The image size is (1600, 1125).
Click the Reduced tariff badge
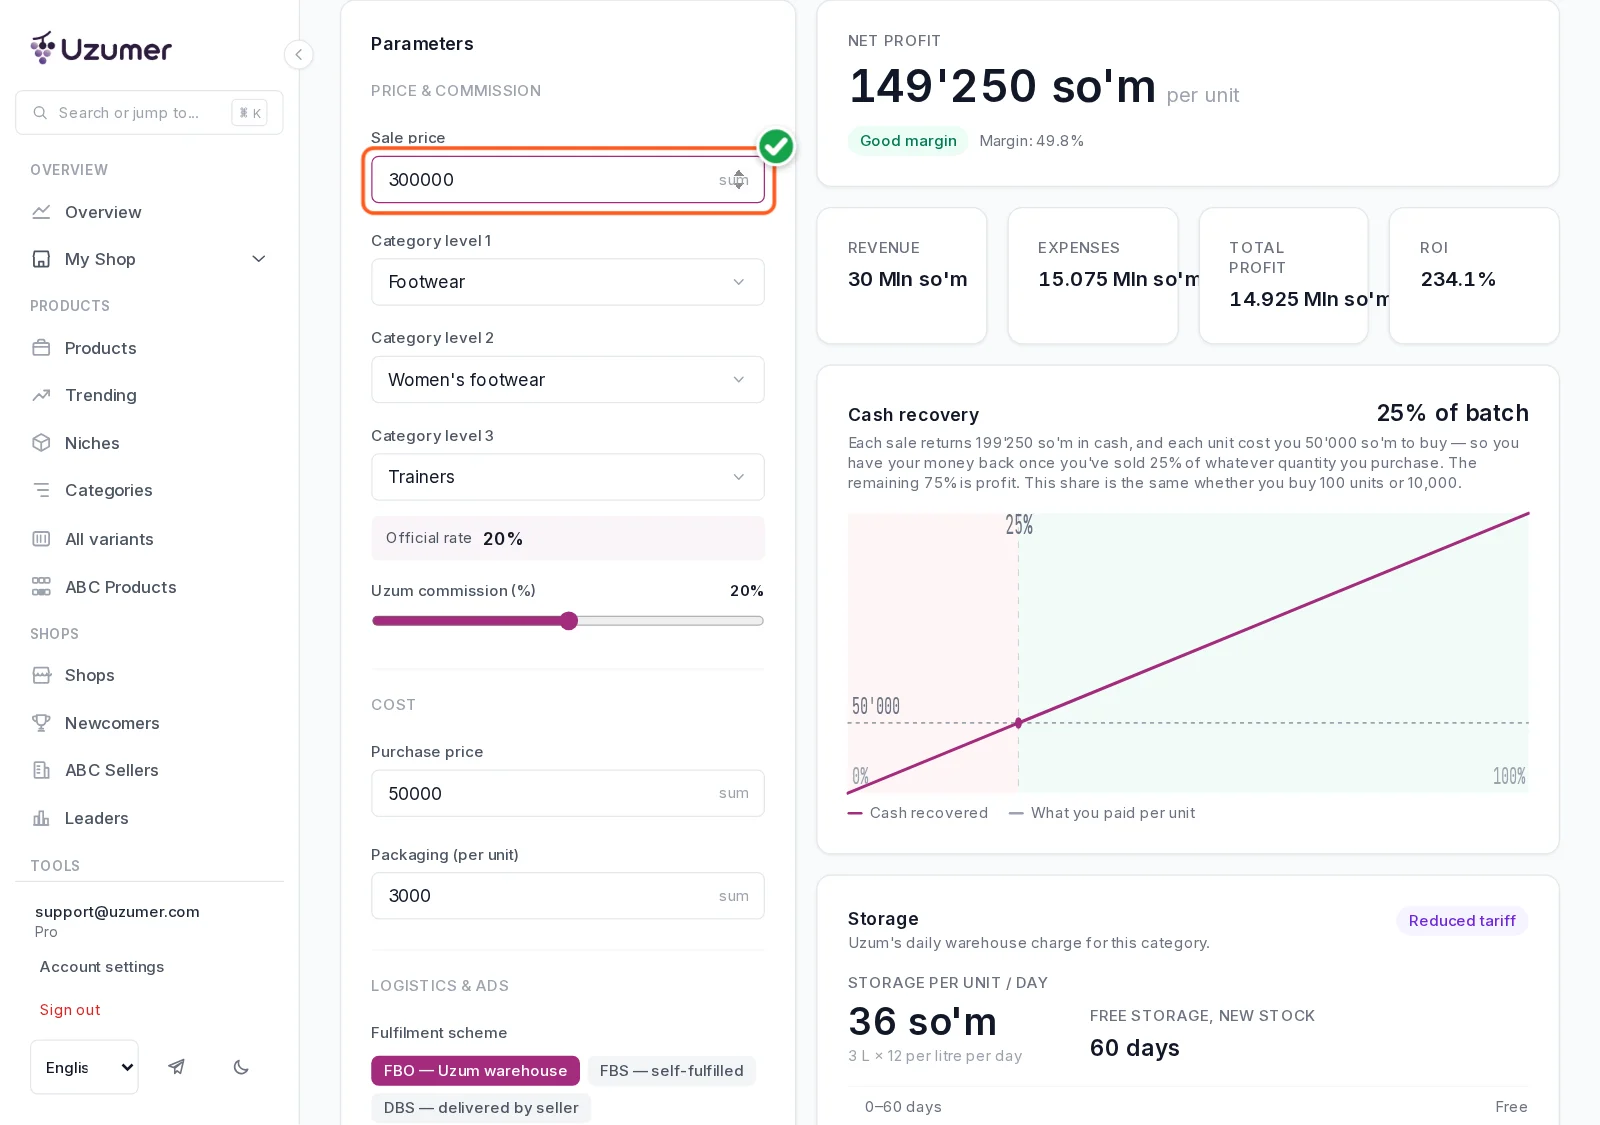tap(1462, 921)
